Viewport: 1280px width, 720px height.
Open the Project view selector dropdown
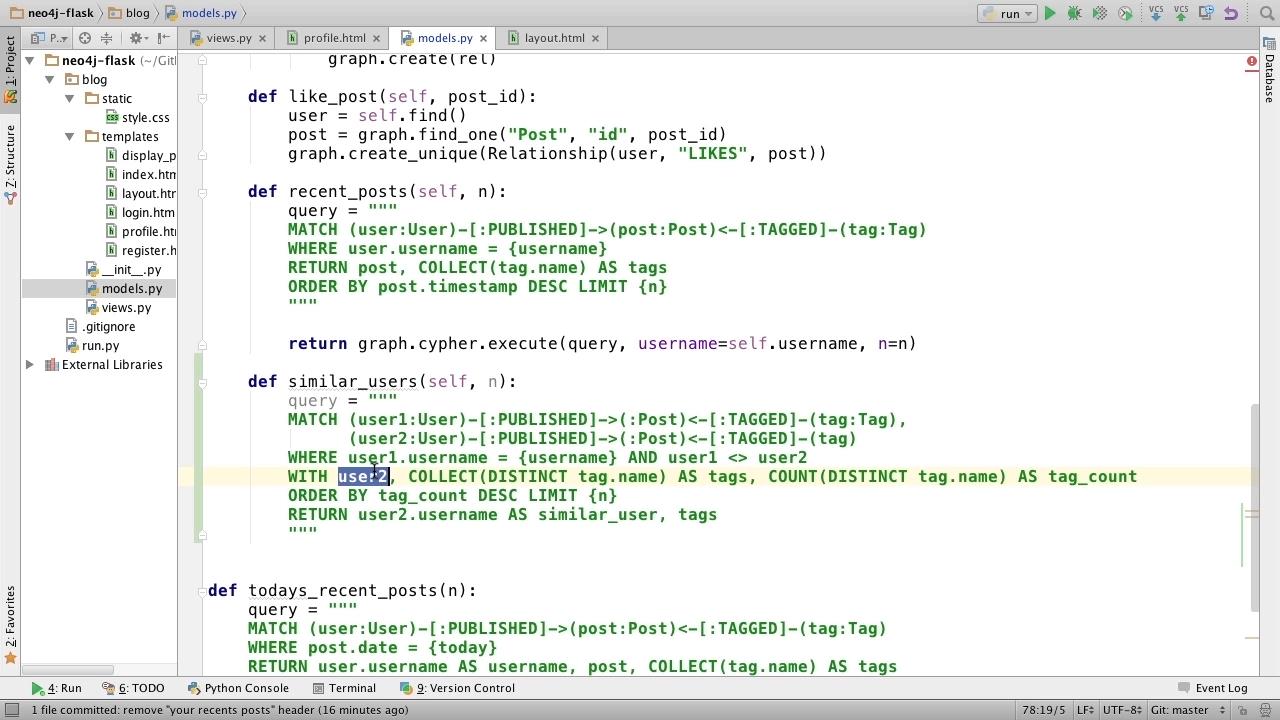(50, 38)
